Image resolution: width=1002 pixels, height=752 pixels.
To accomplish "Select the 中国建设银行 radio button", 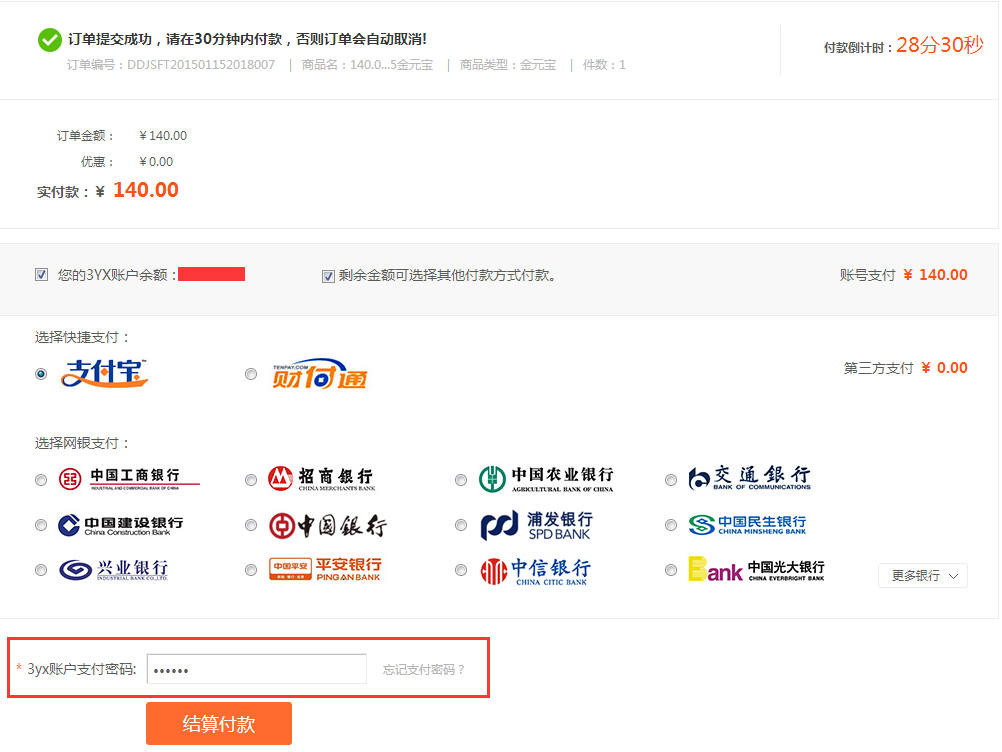I will point(41,525).
